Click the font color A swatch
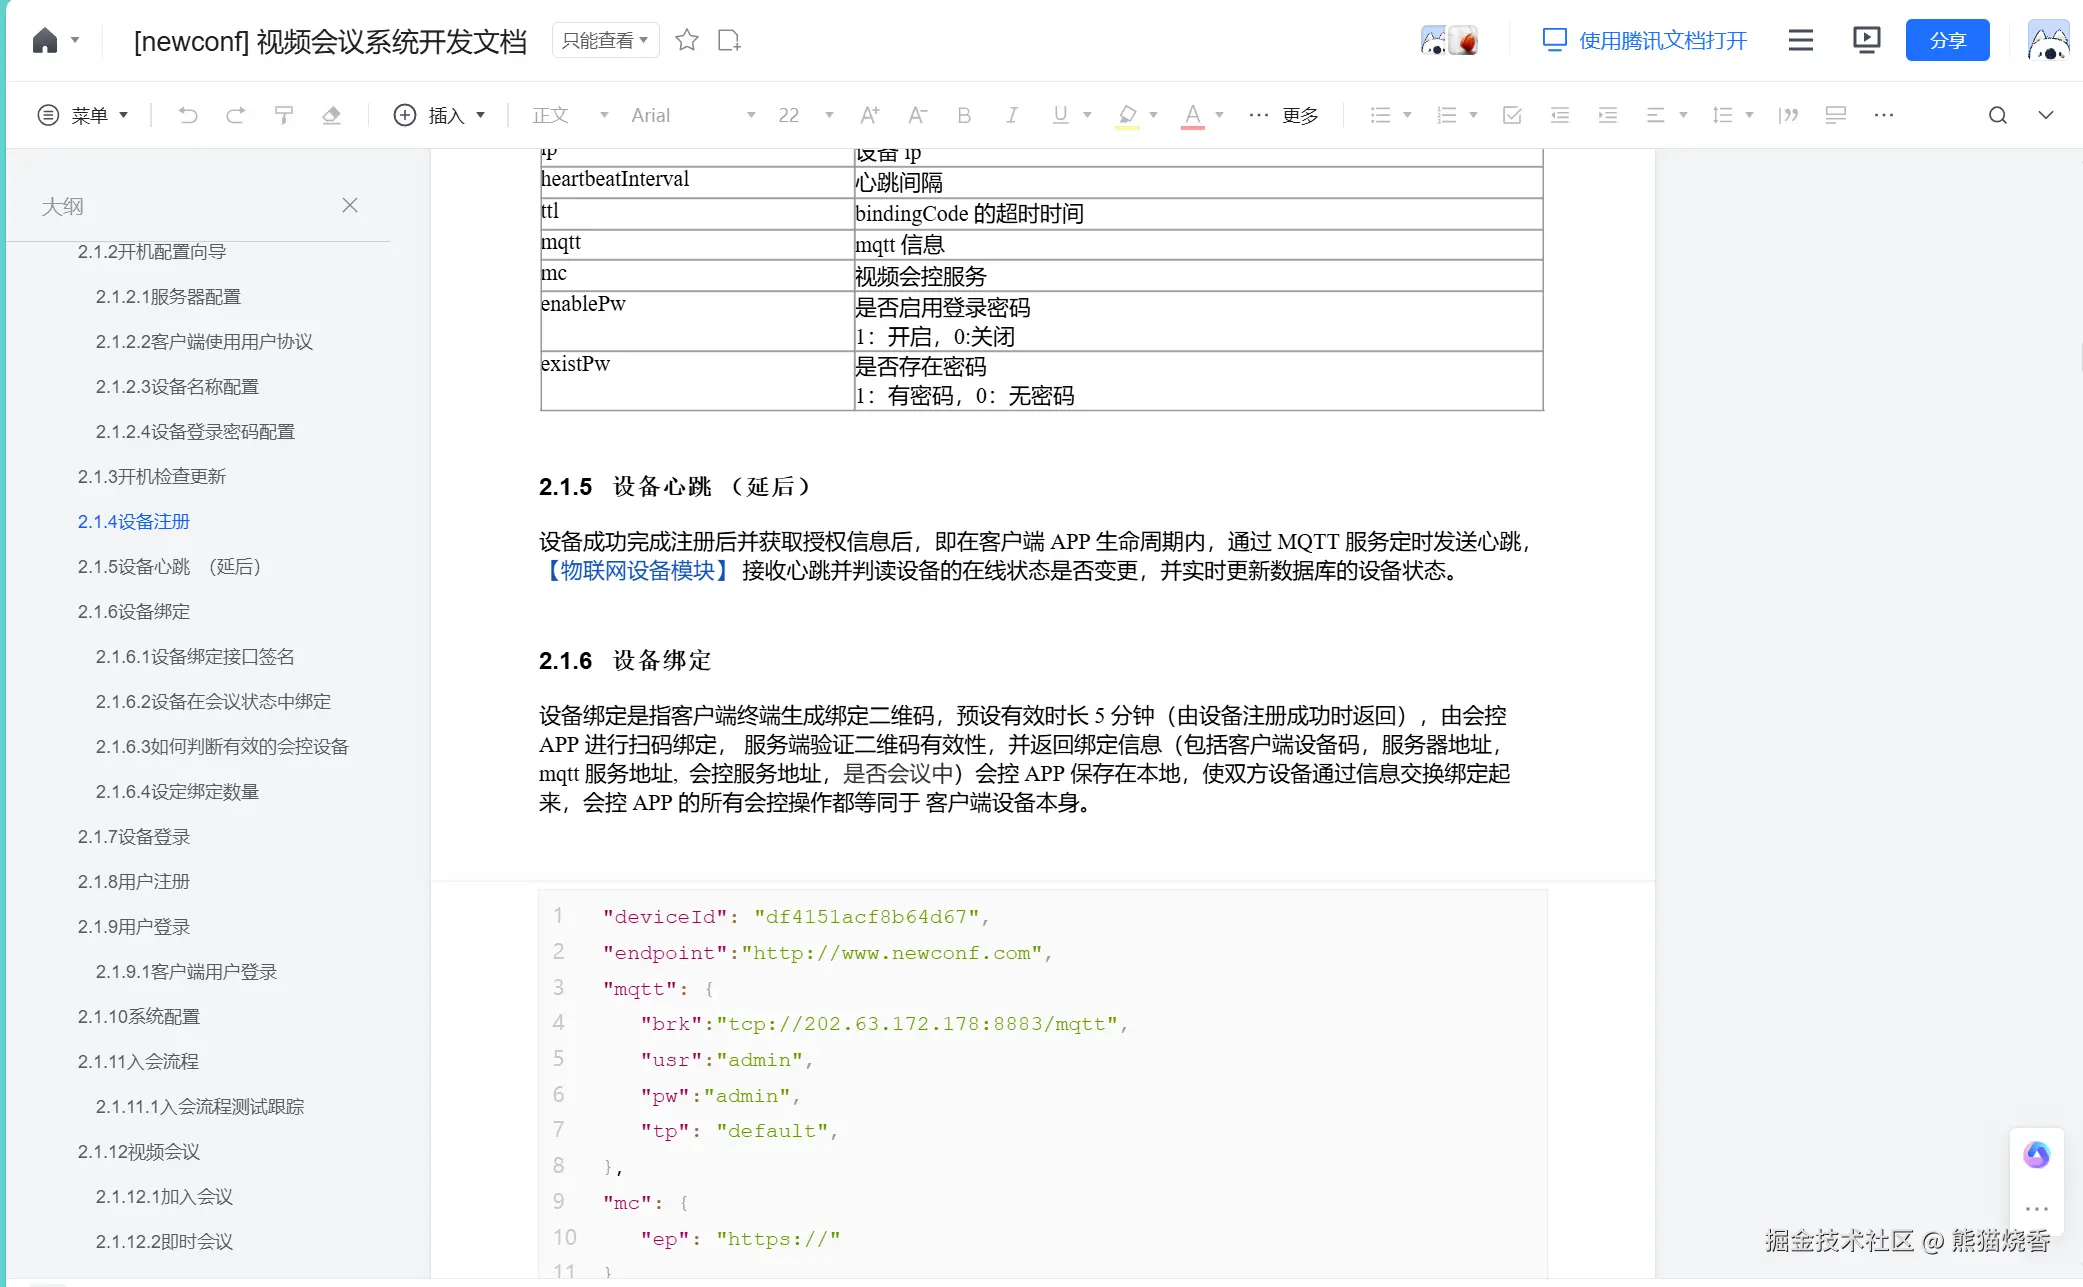Viewport: 2083px width, 1287px height. pos(1192,115)
